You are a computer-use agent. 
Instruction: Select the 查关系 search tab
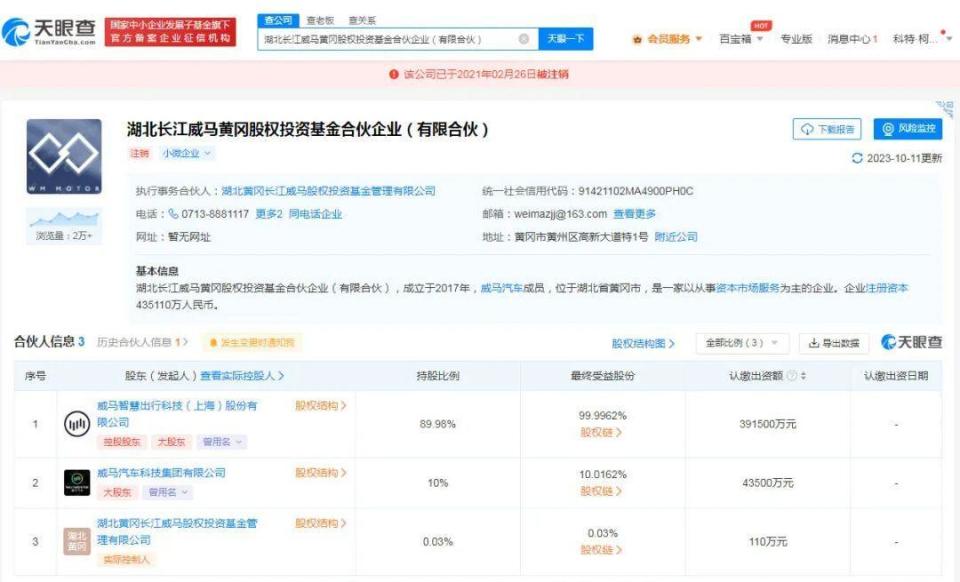pos(362,20)
